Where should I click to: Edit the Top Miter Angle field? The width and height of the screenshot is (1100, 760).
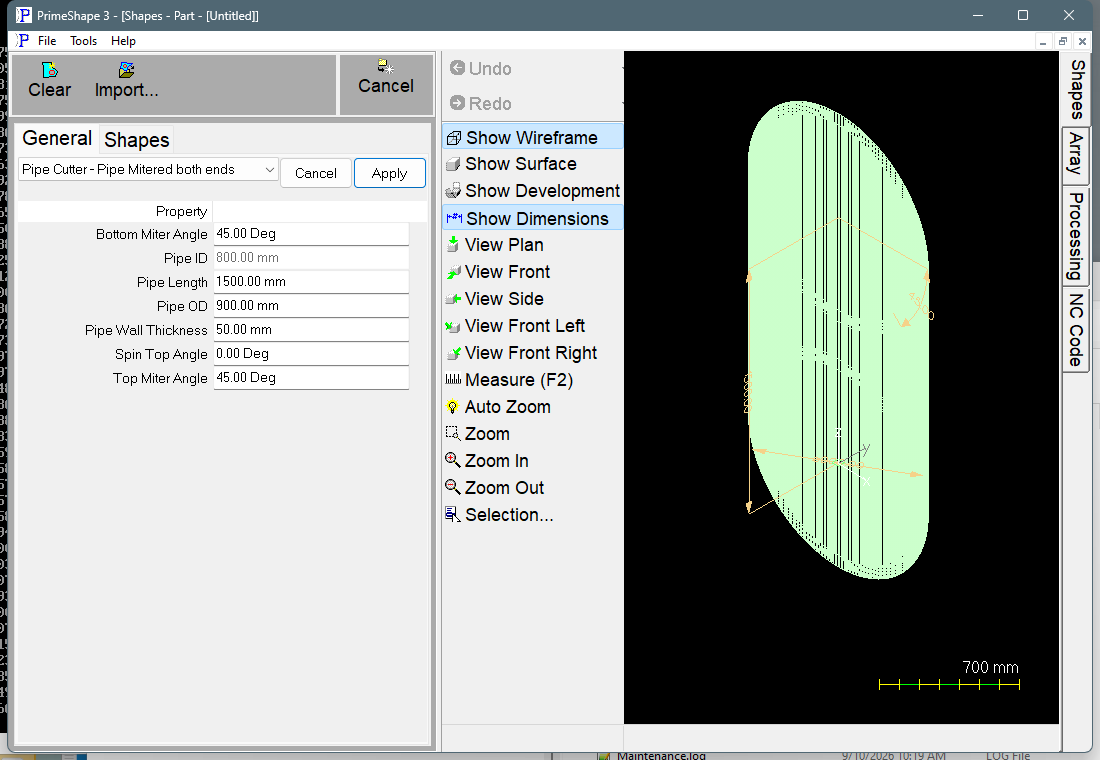[x=311, y=378]
